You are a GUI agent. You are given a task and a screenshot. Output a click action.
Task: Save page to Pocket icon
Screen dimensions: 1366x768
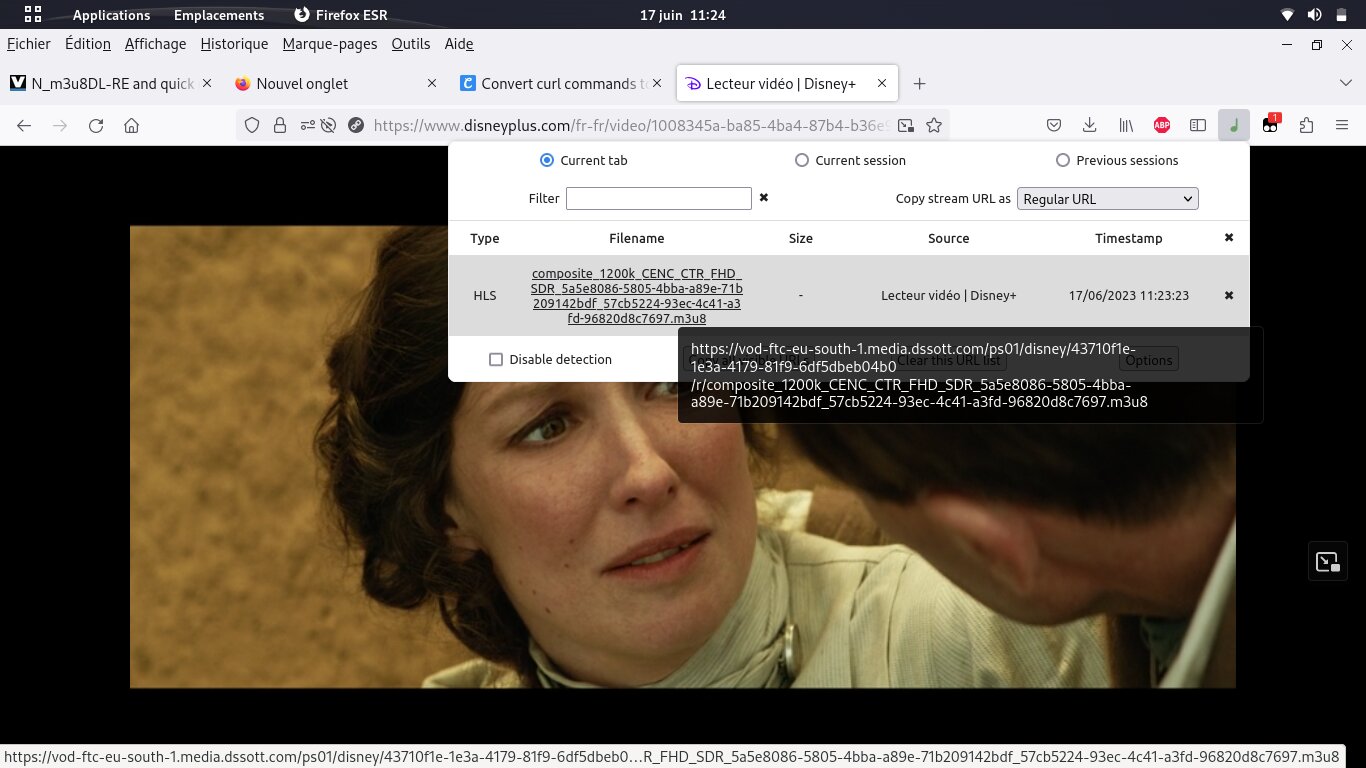[x=1054, y=125]
